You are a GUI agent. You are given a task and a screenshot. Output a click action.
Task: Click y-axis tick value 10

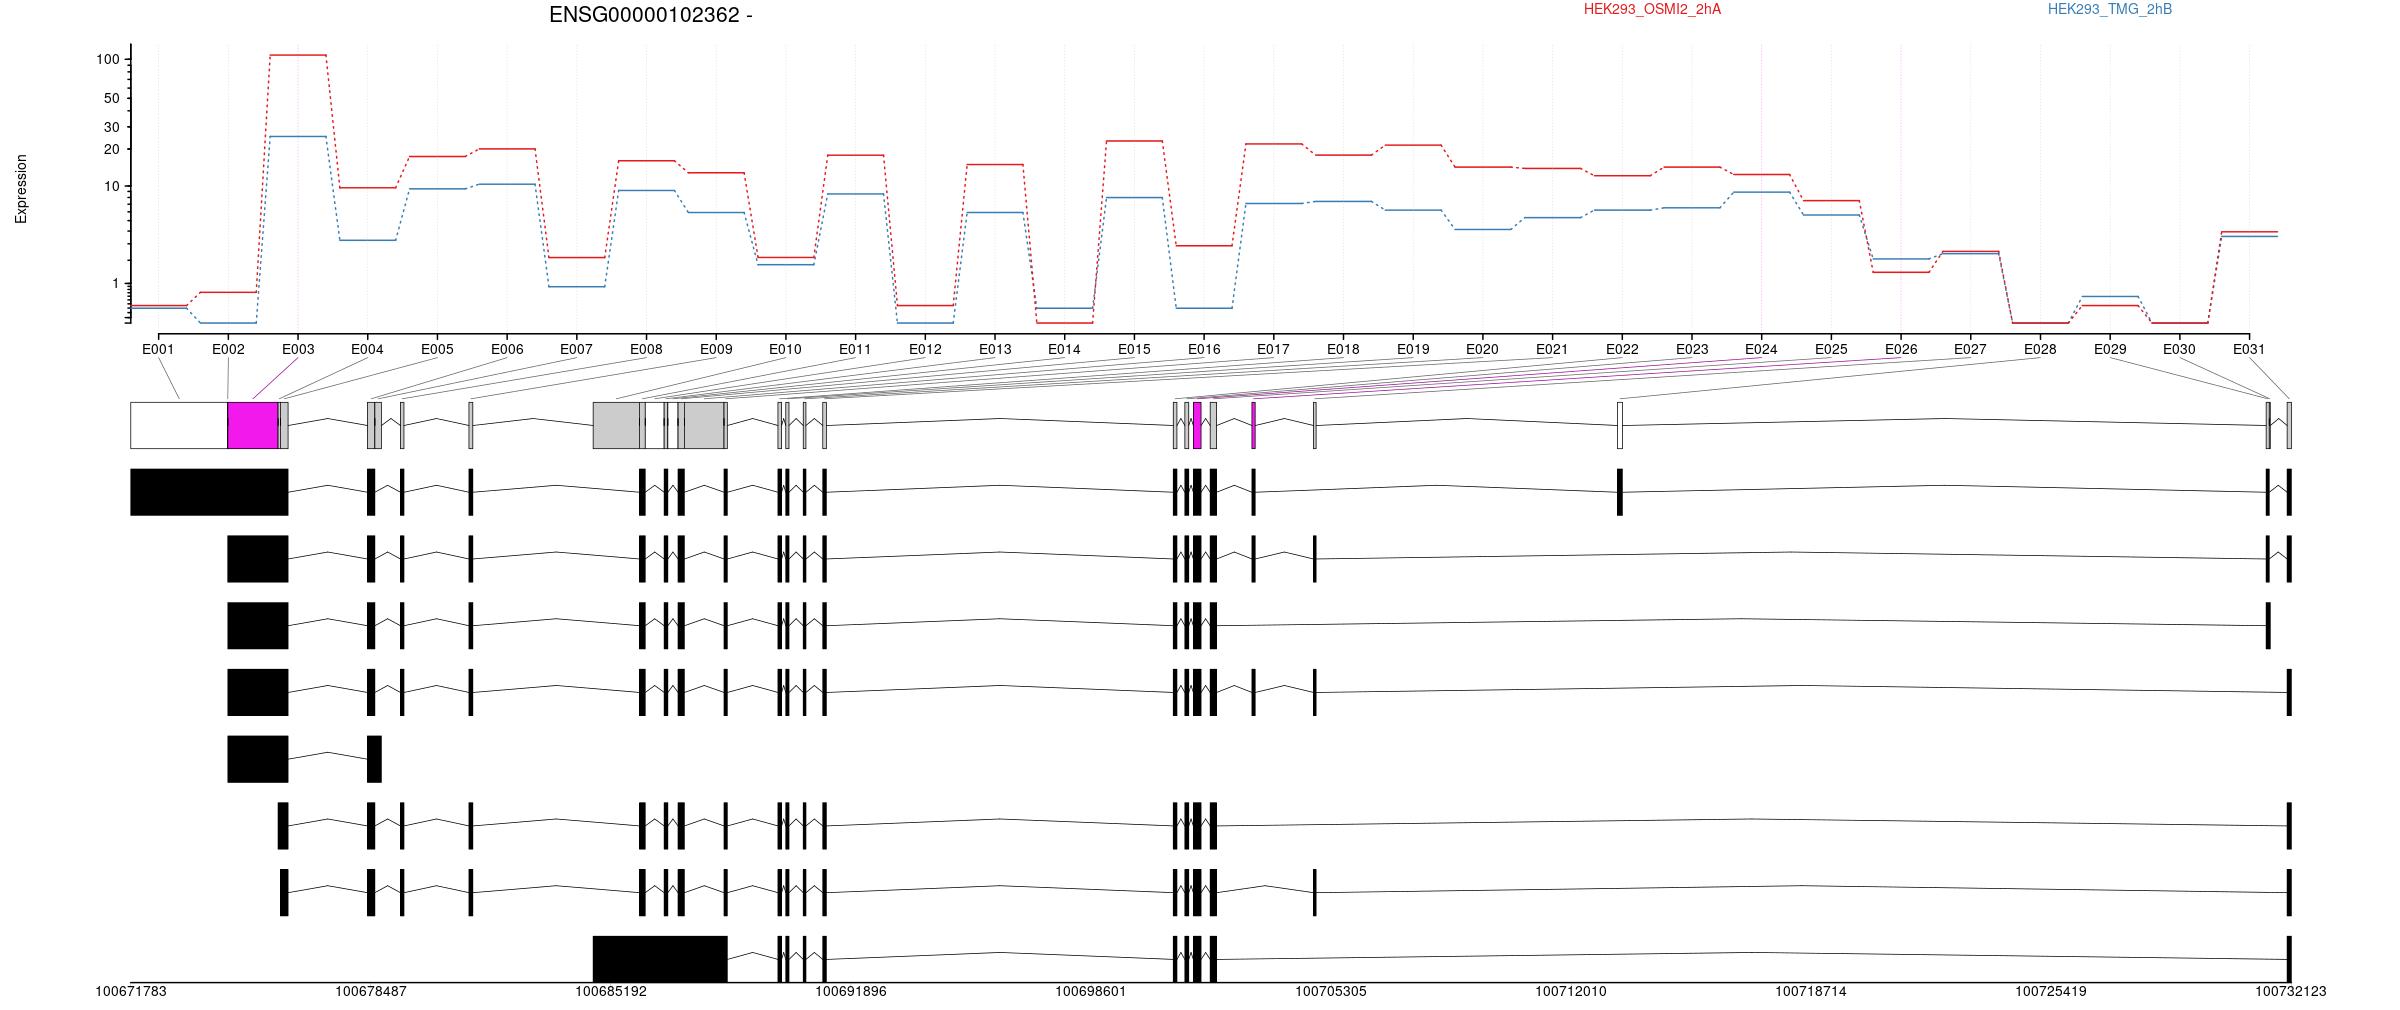pyautogui.click(x=112, y=187)
